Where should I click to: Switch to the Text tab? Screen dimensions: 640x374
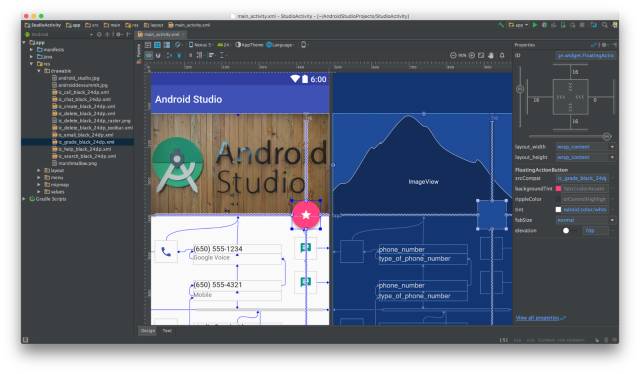167,331
